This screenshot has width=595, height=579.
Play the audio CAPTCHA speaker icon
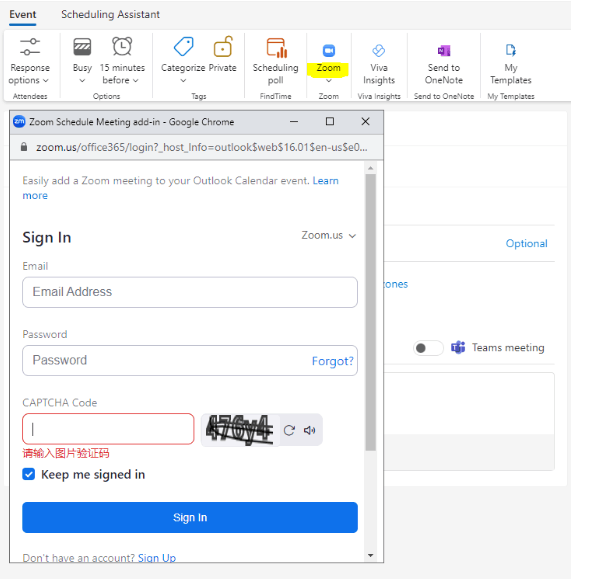point(309,430)
